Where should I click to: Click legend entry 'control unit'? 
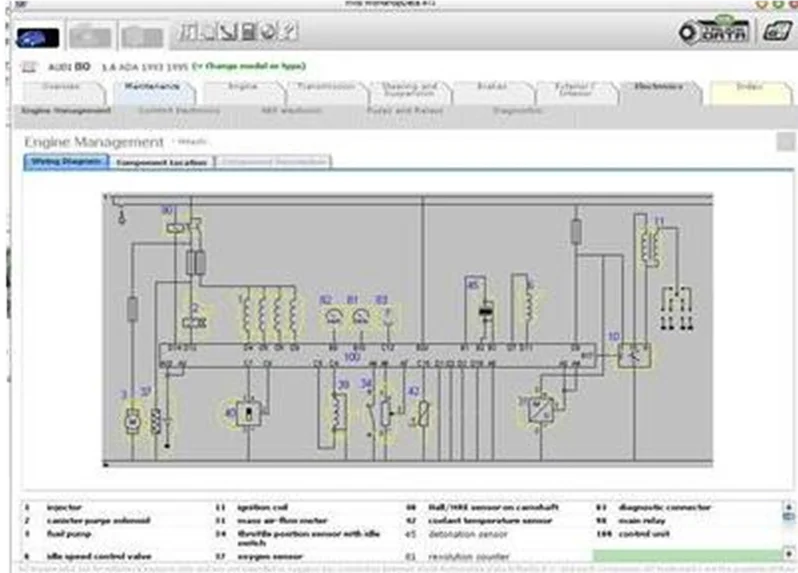point(644,534)
